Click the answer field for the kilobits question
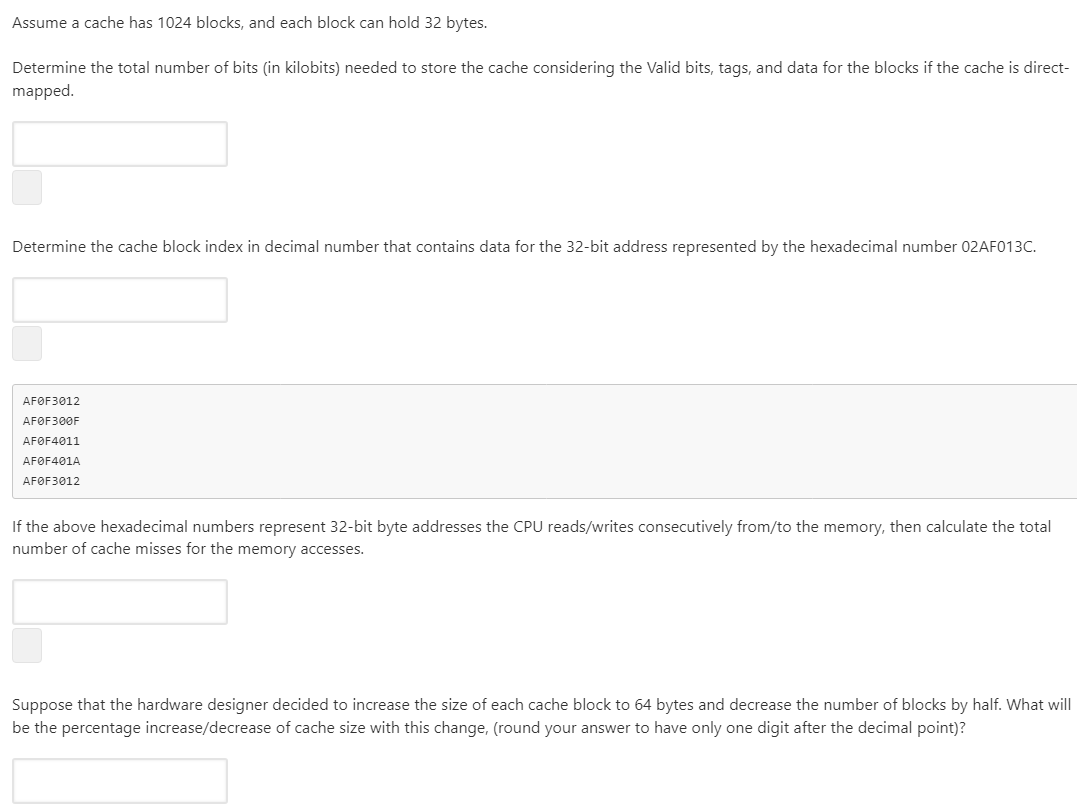1077x806 pixels. (119, 143)
